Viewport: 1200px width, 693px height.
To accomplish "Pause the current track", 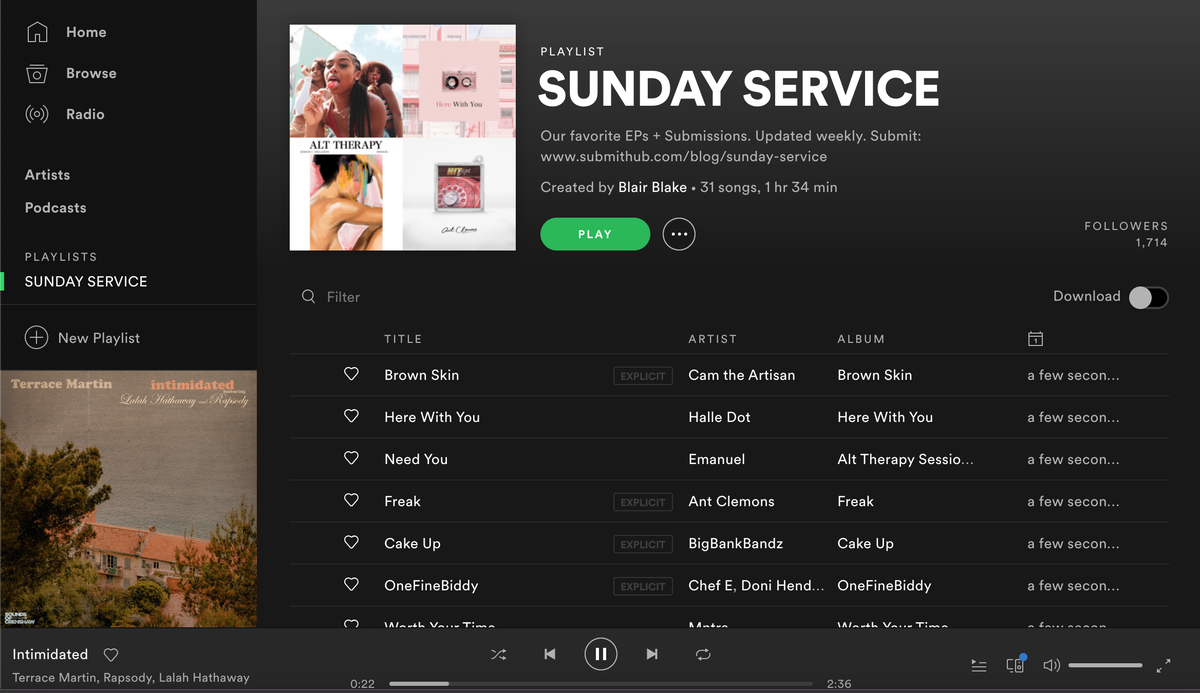I will pyautogui.click(x=601, y=654).
